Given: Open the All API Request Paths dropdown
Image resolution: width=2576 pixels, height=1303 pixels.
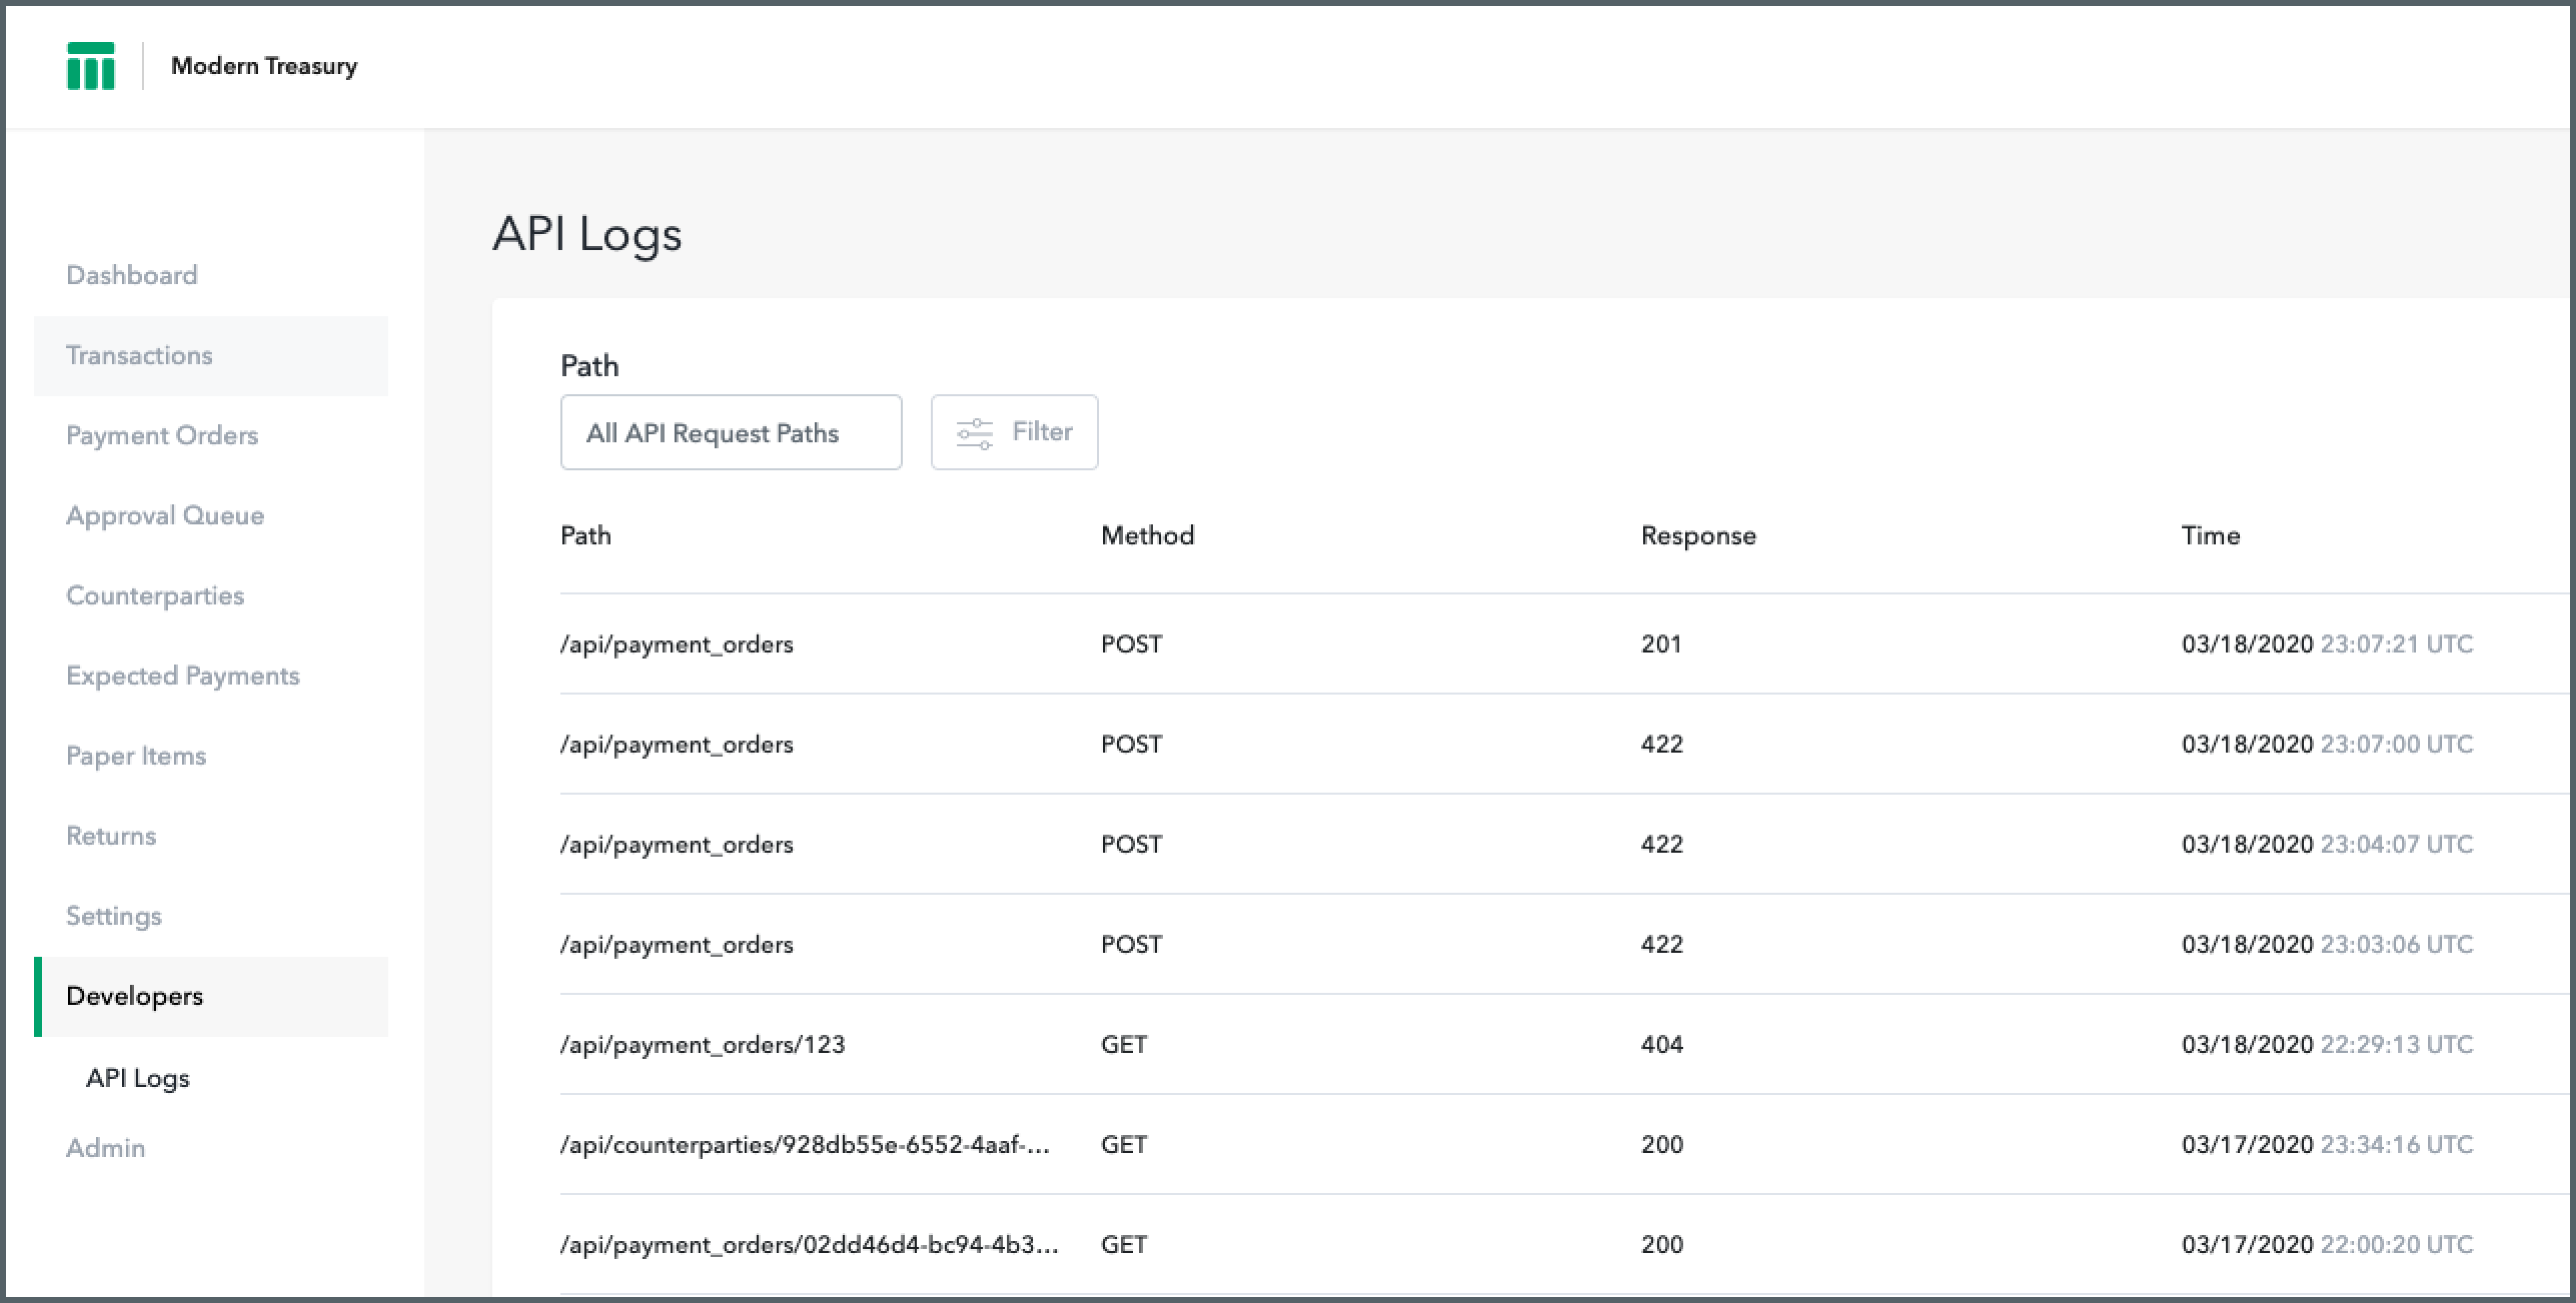Looking at the screenshot, I should point(730,432).
